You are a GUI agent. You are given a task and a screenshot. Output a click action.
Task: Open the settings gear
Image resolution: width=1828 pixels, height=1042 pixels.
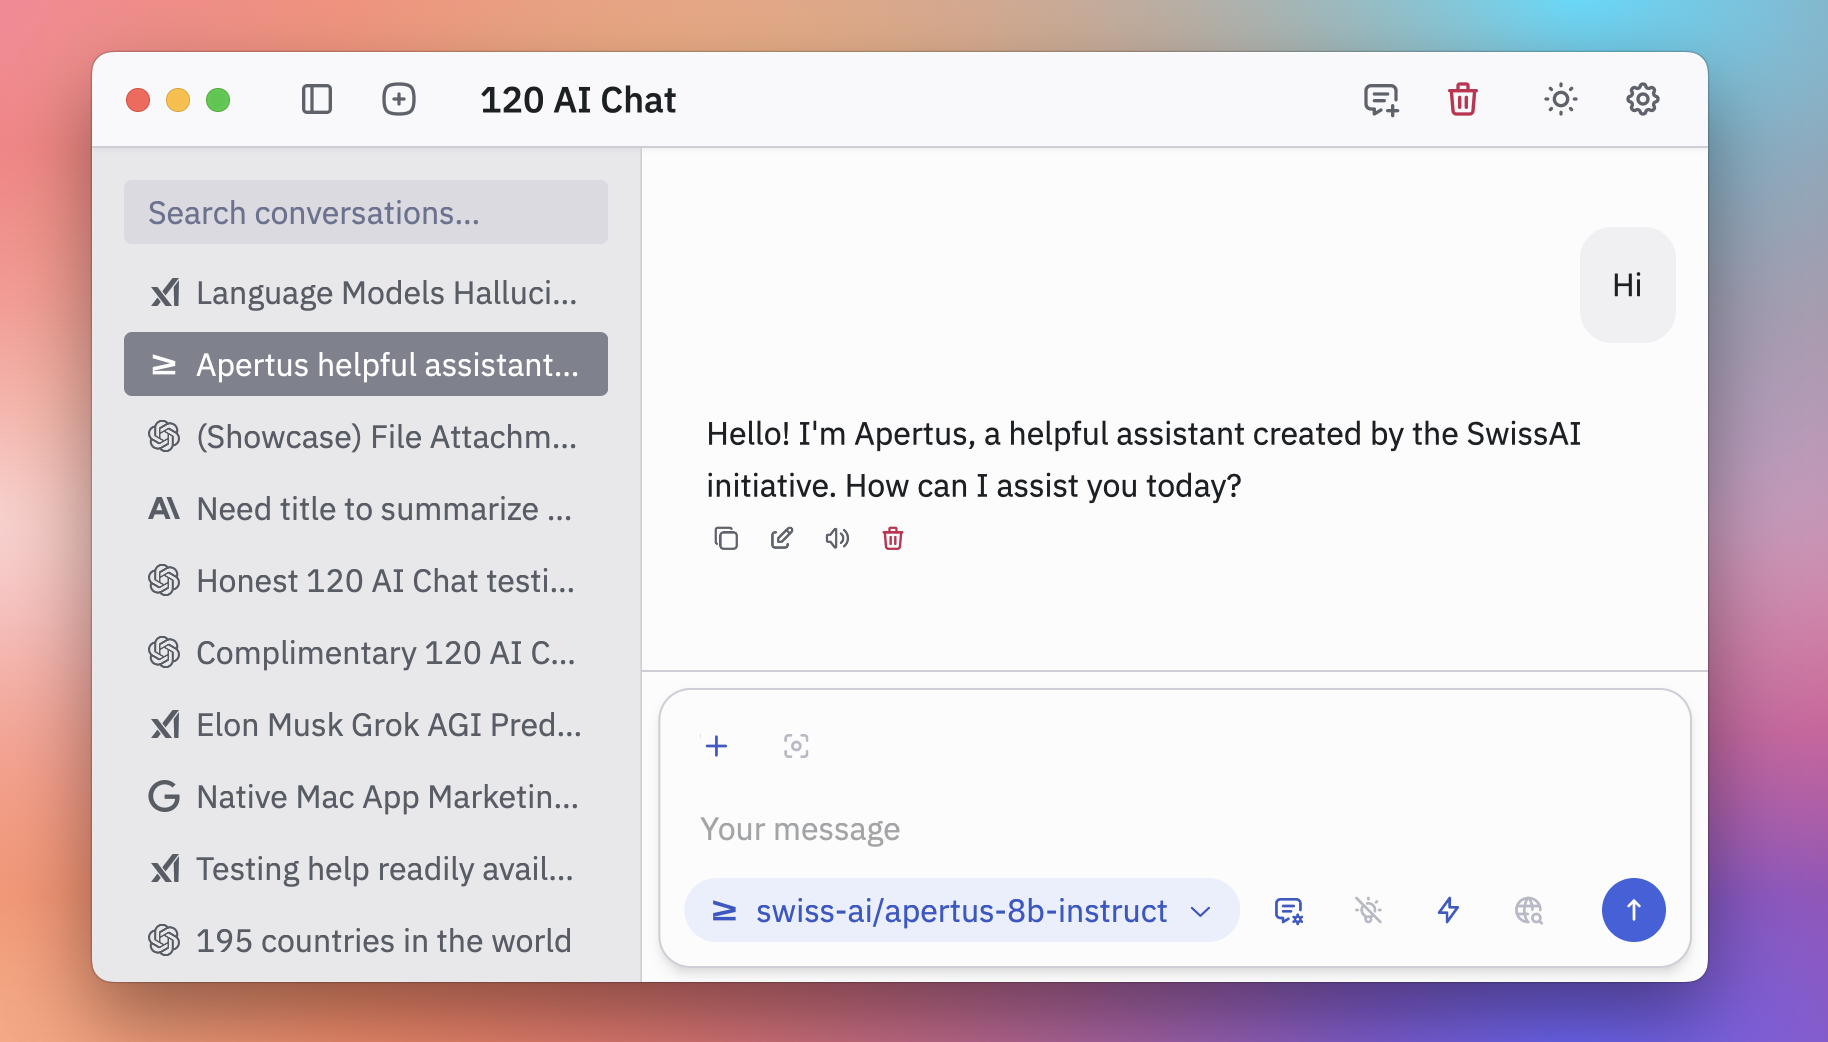1642,100
